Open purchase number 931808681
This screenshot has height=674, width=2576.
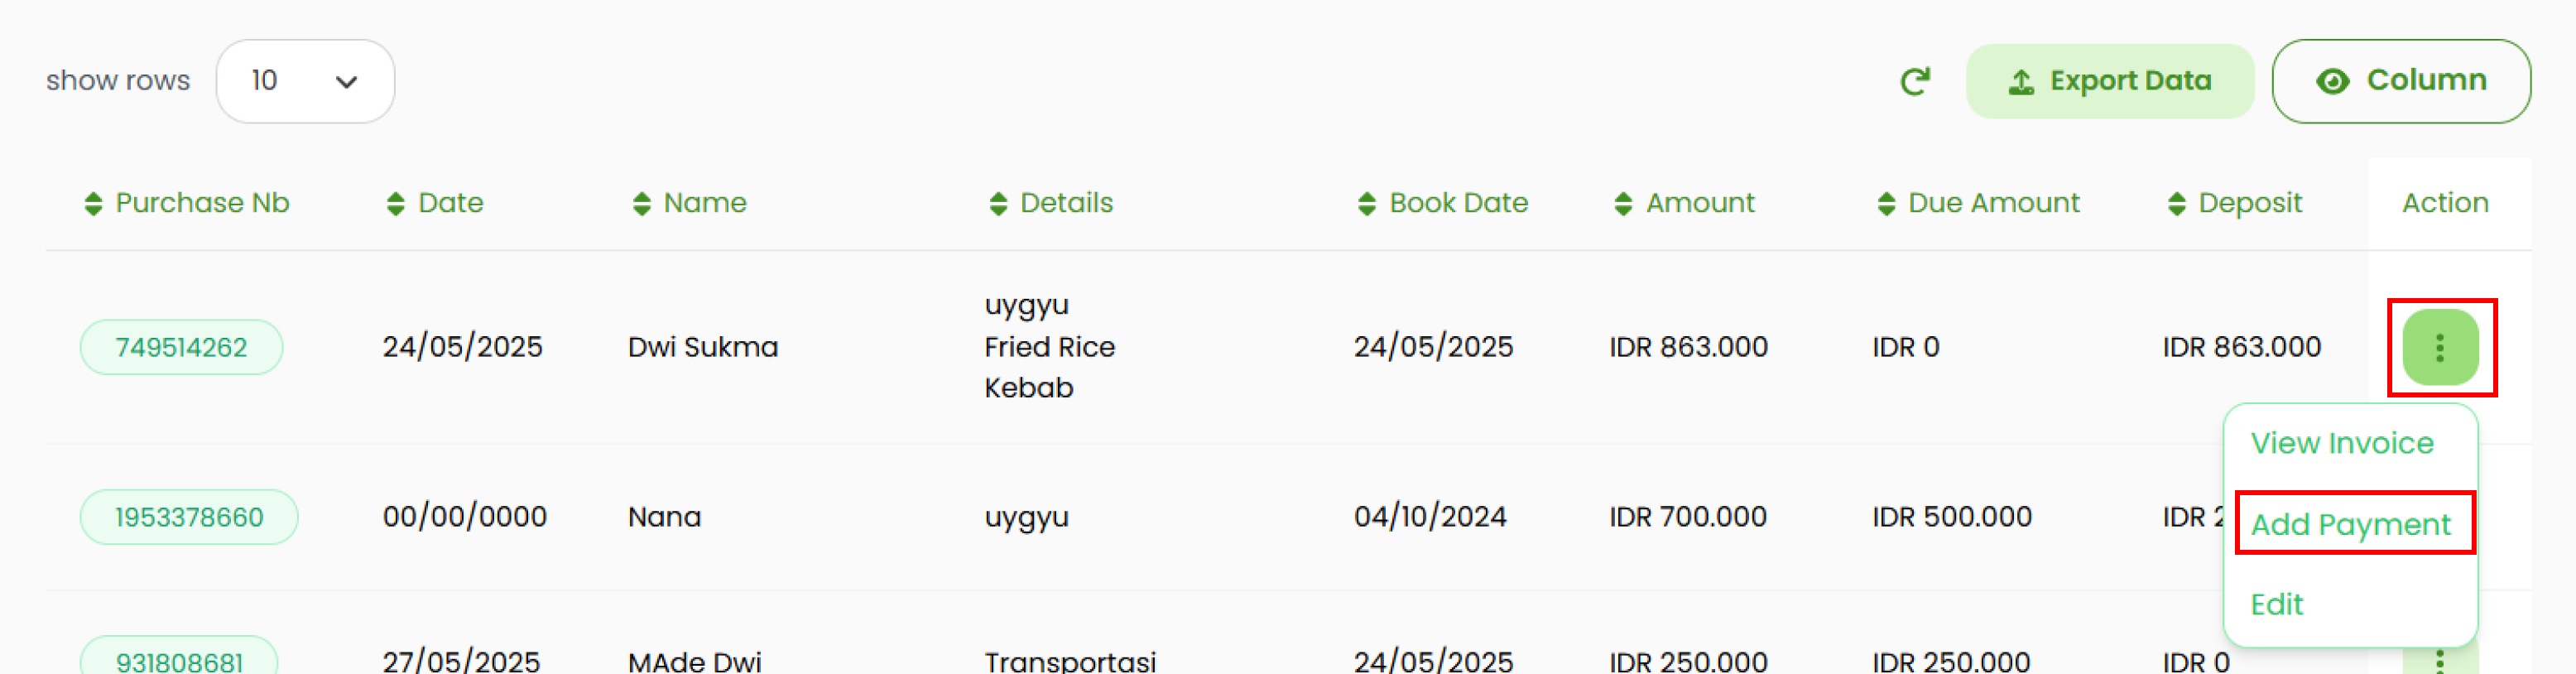tap(179, 661)
